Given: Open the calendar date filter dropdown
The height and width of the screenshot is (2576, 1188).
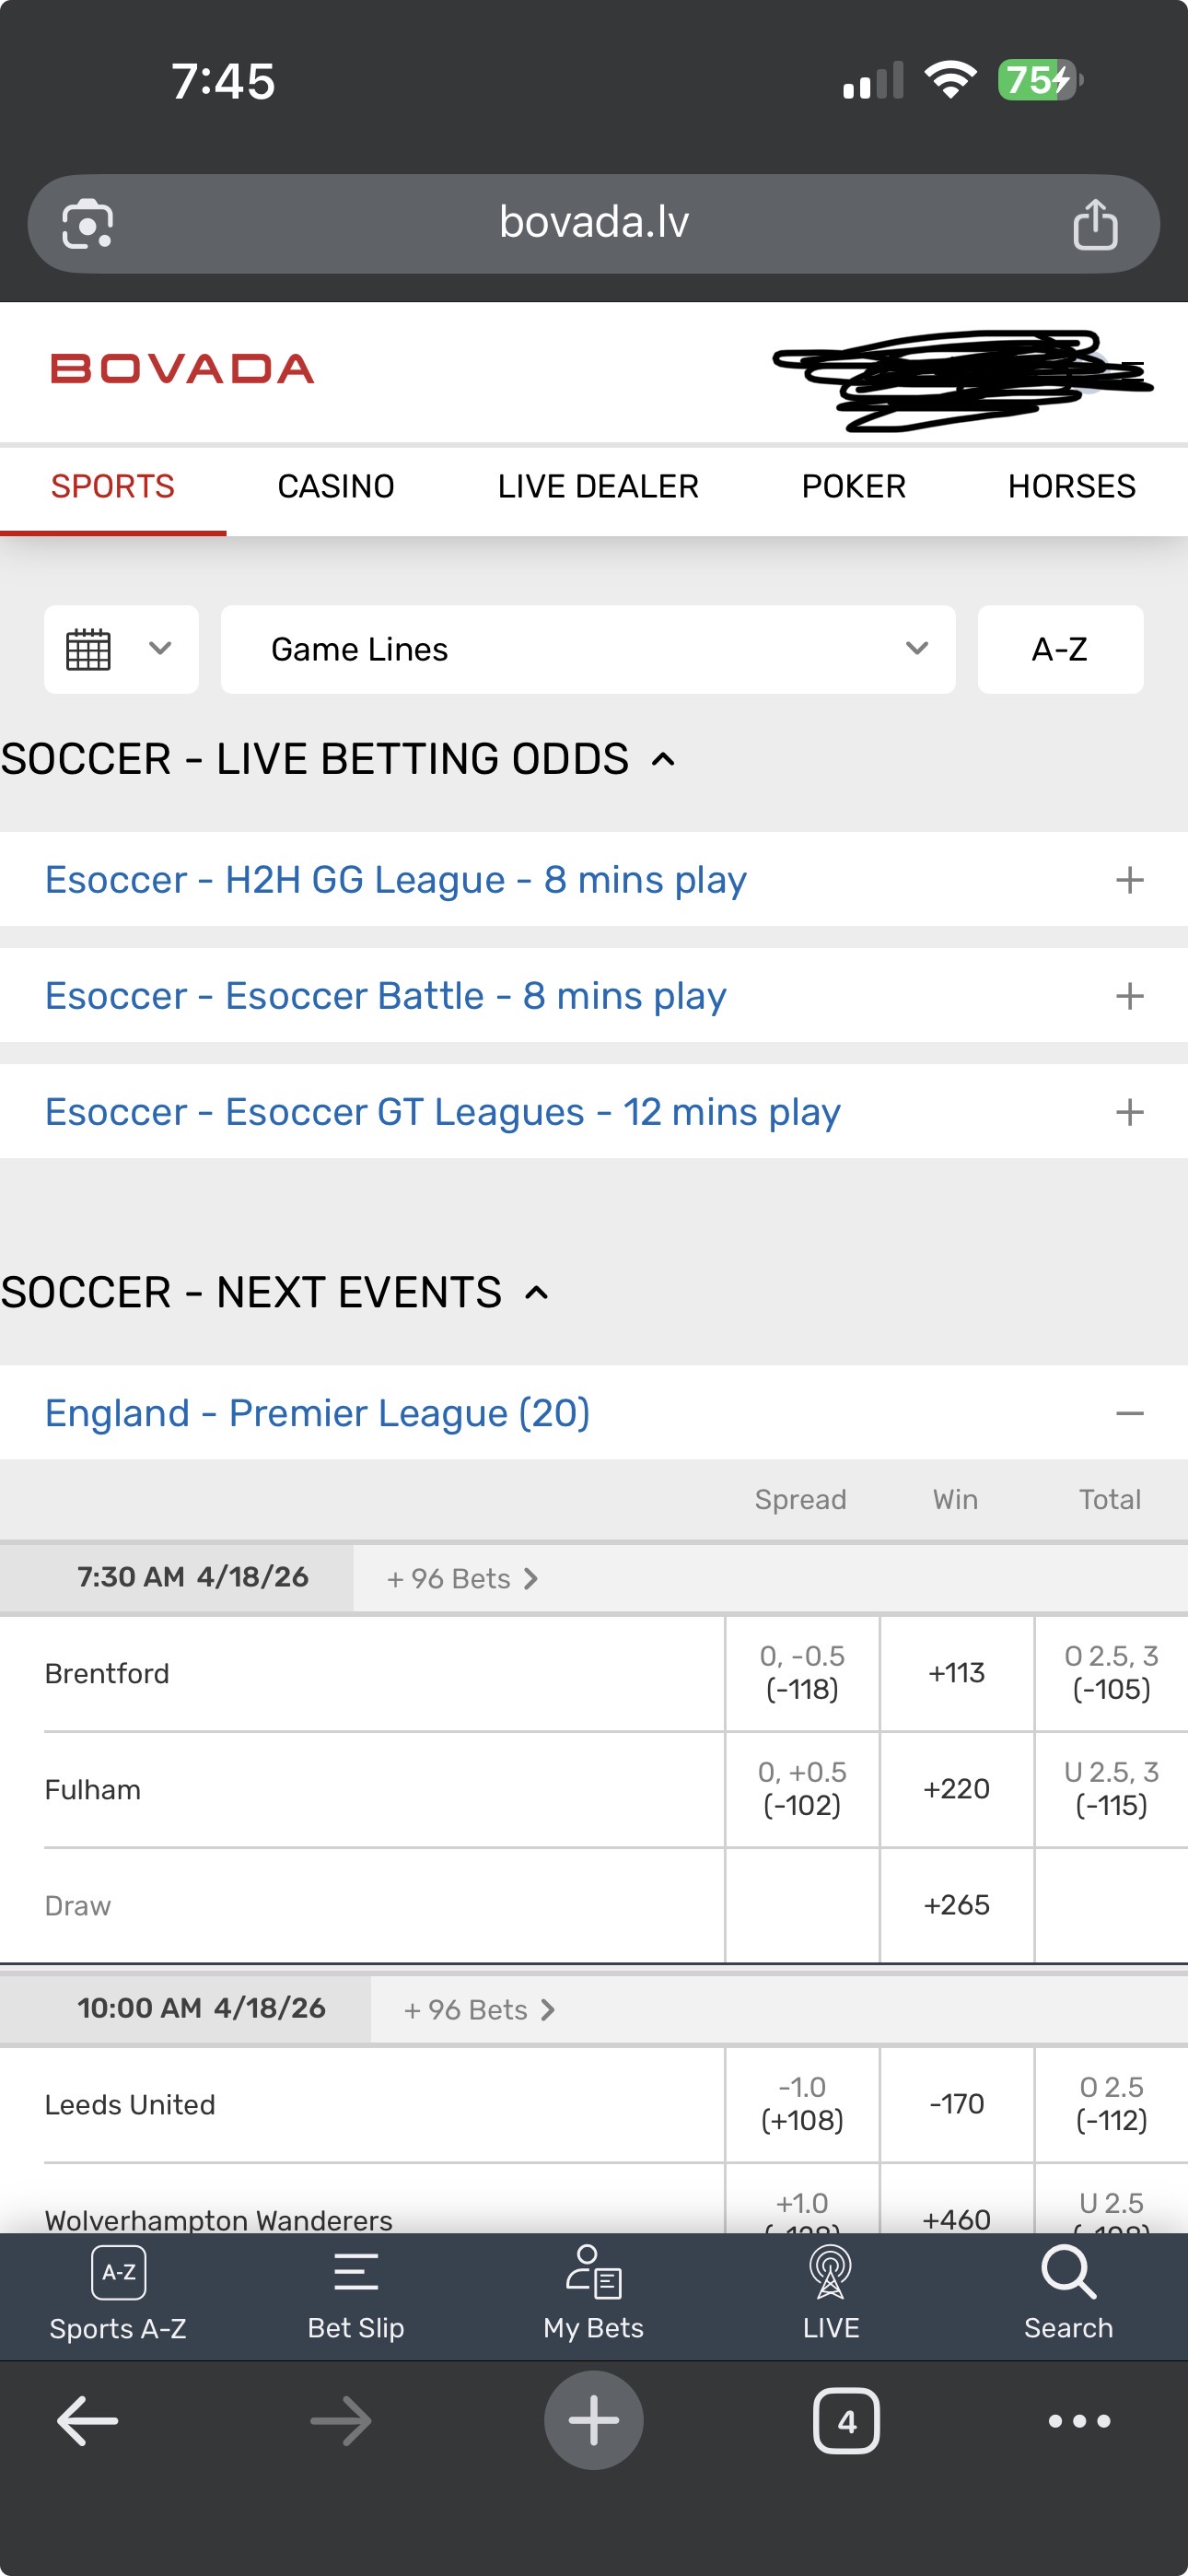Looking at the screenshot, I should [x=121, y=649].
